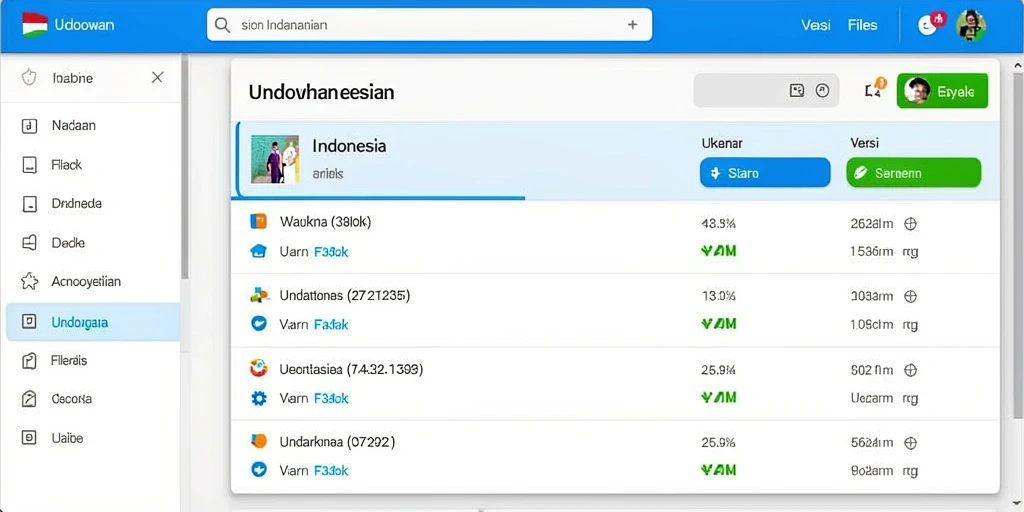Open the Vesi menu in top bar
The height and width of the screenshot is (512, 1024).
(816, 25)
